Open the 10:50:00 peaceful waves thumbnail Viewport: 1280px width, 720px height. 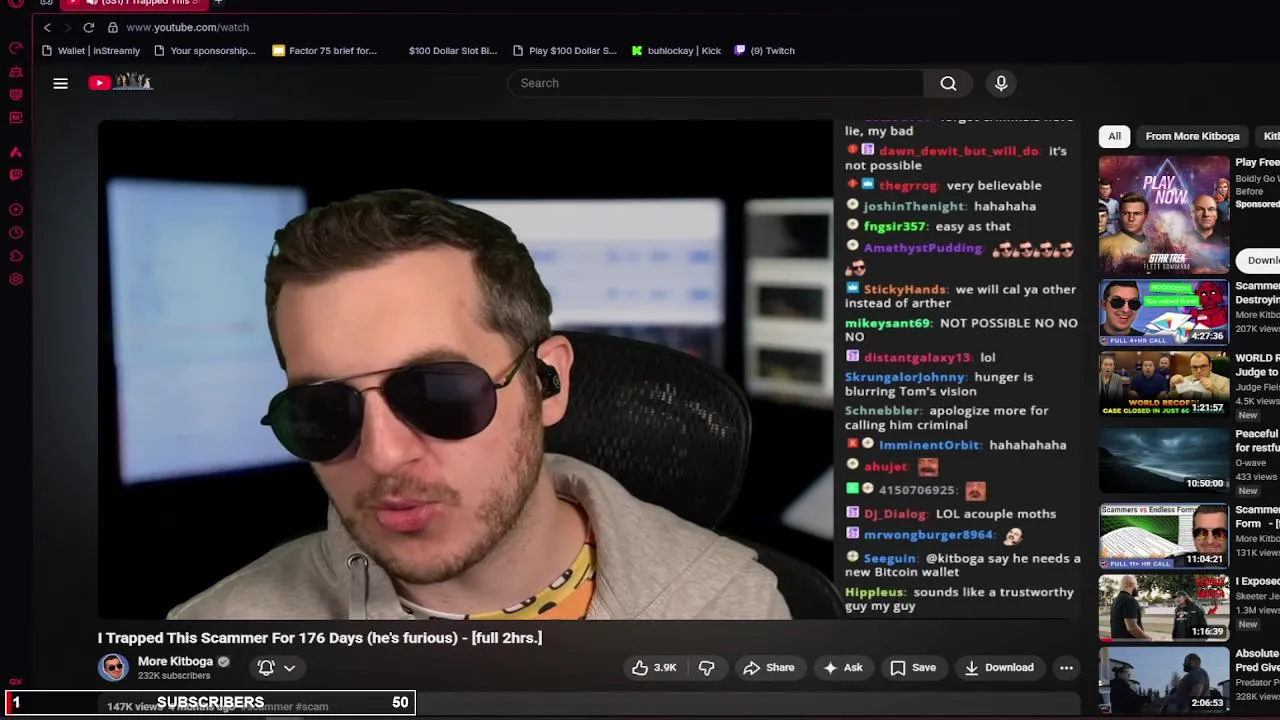pos(1164,460)
